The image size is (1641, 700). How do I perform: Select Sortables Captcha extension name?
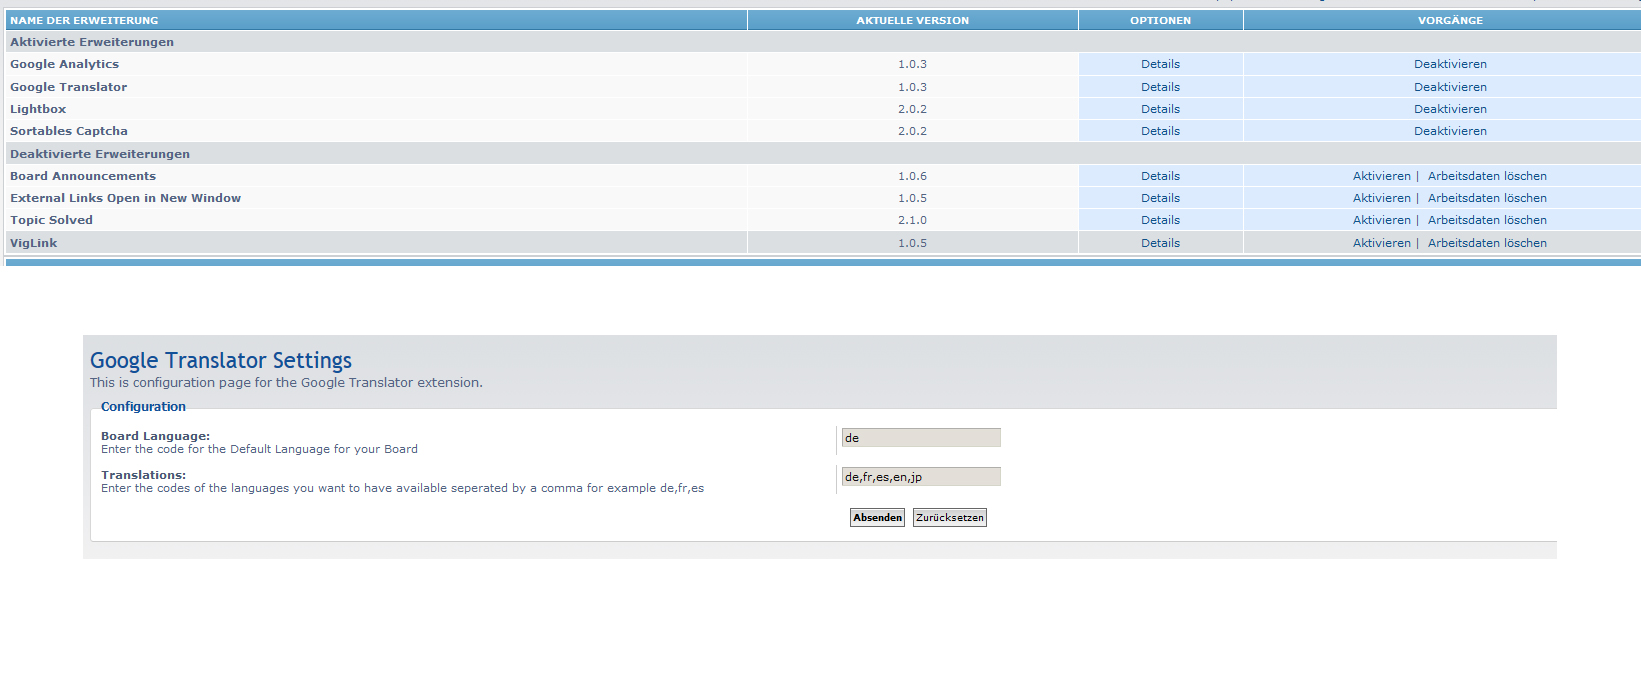[69, 131]
